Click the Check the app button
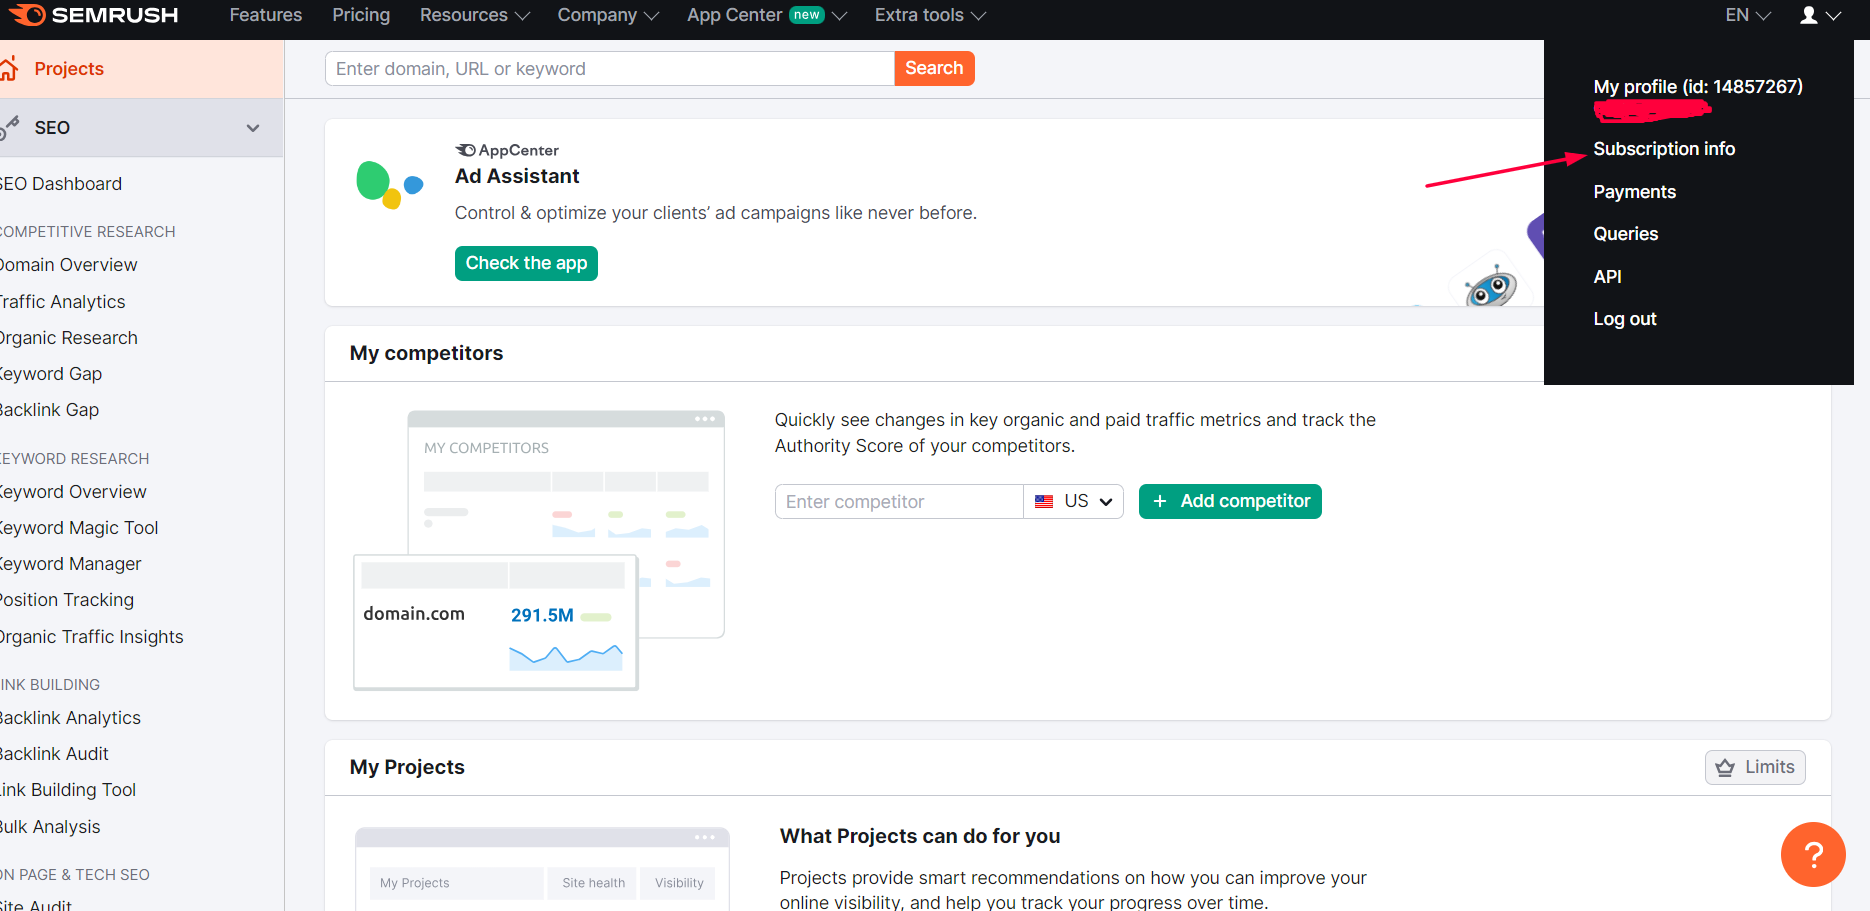This screenshot has width=1870, height=911. [x=526, y=263]
